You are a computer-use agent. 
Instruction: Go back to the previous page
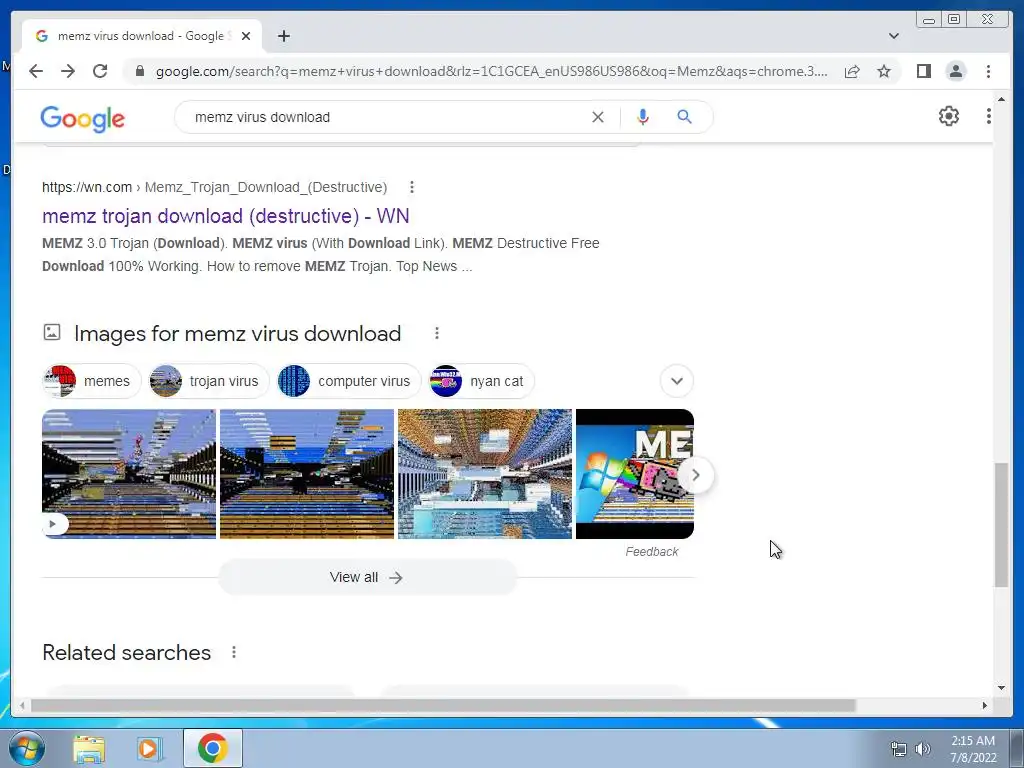[36, 71]
